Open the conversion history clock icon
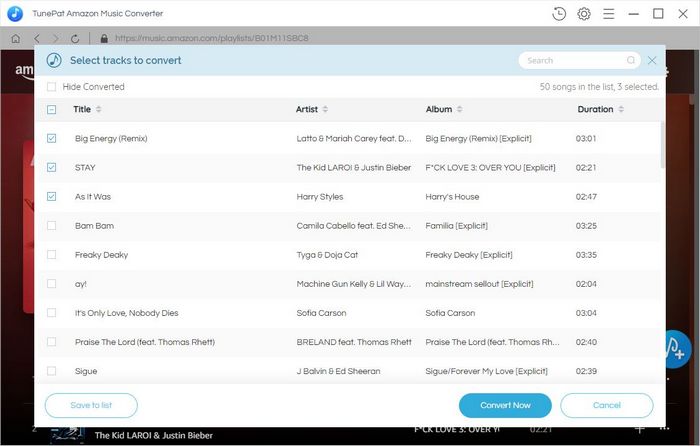This screenshot has height=446, width=700. (x=558, y=14)
